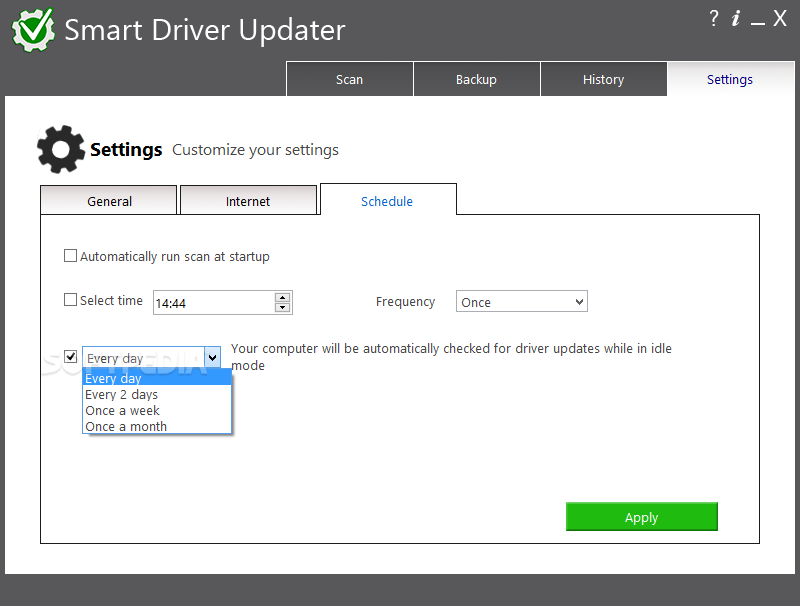
Task: Click the Smart Driver Updater logo
Action: click(33, 30)
